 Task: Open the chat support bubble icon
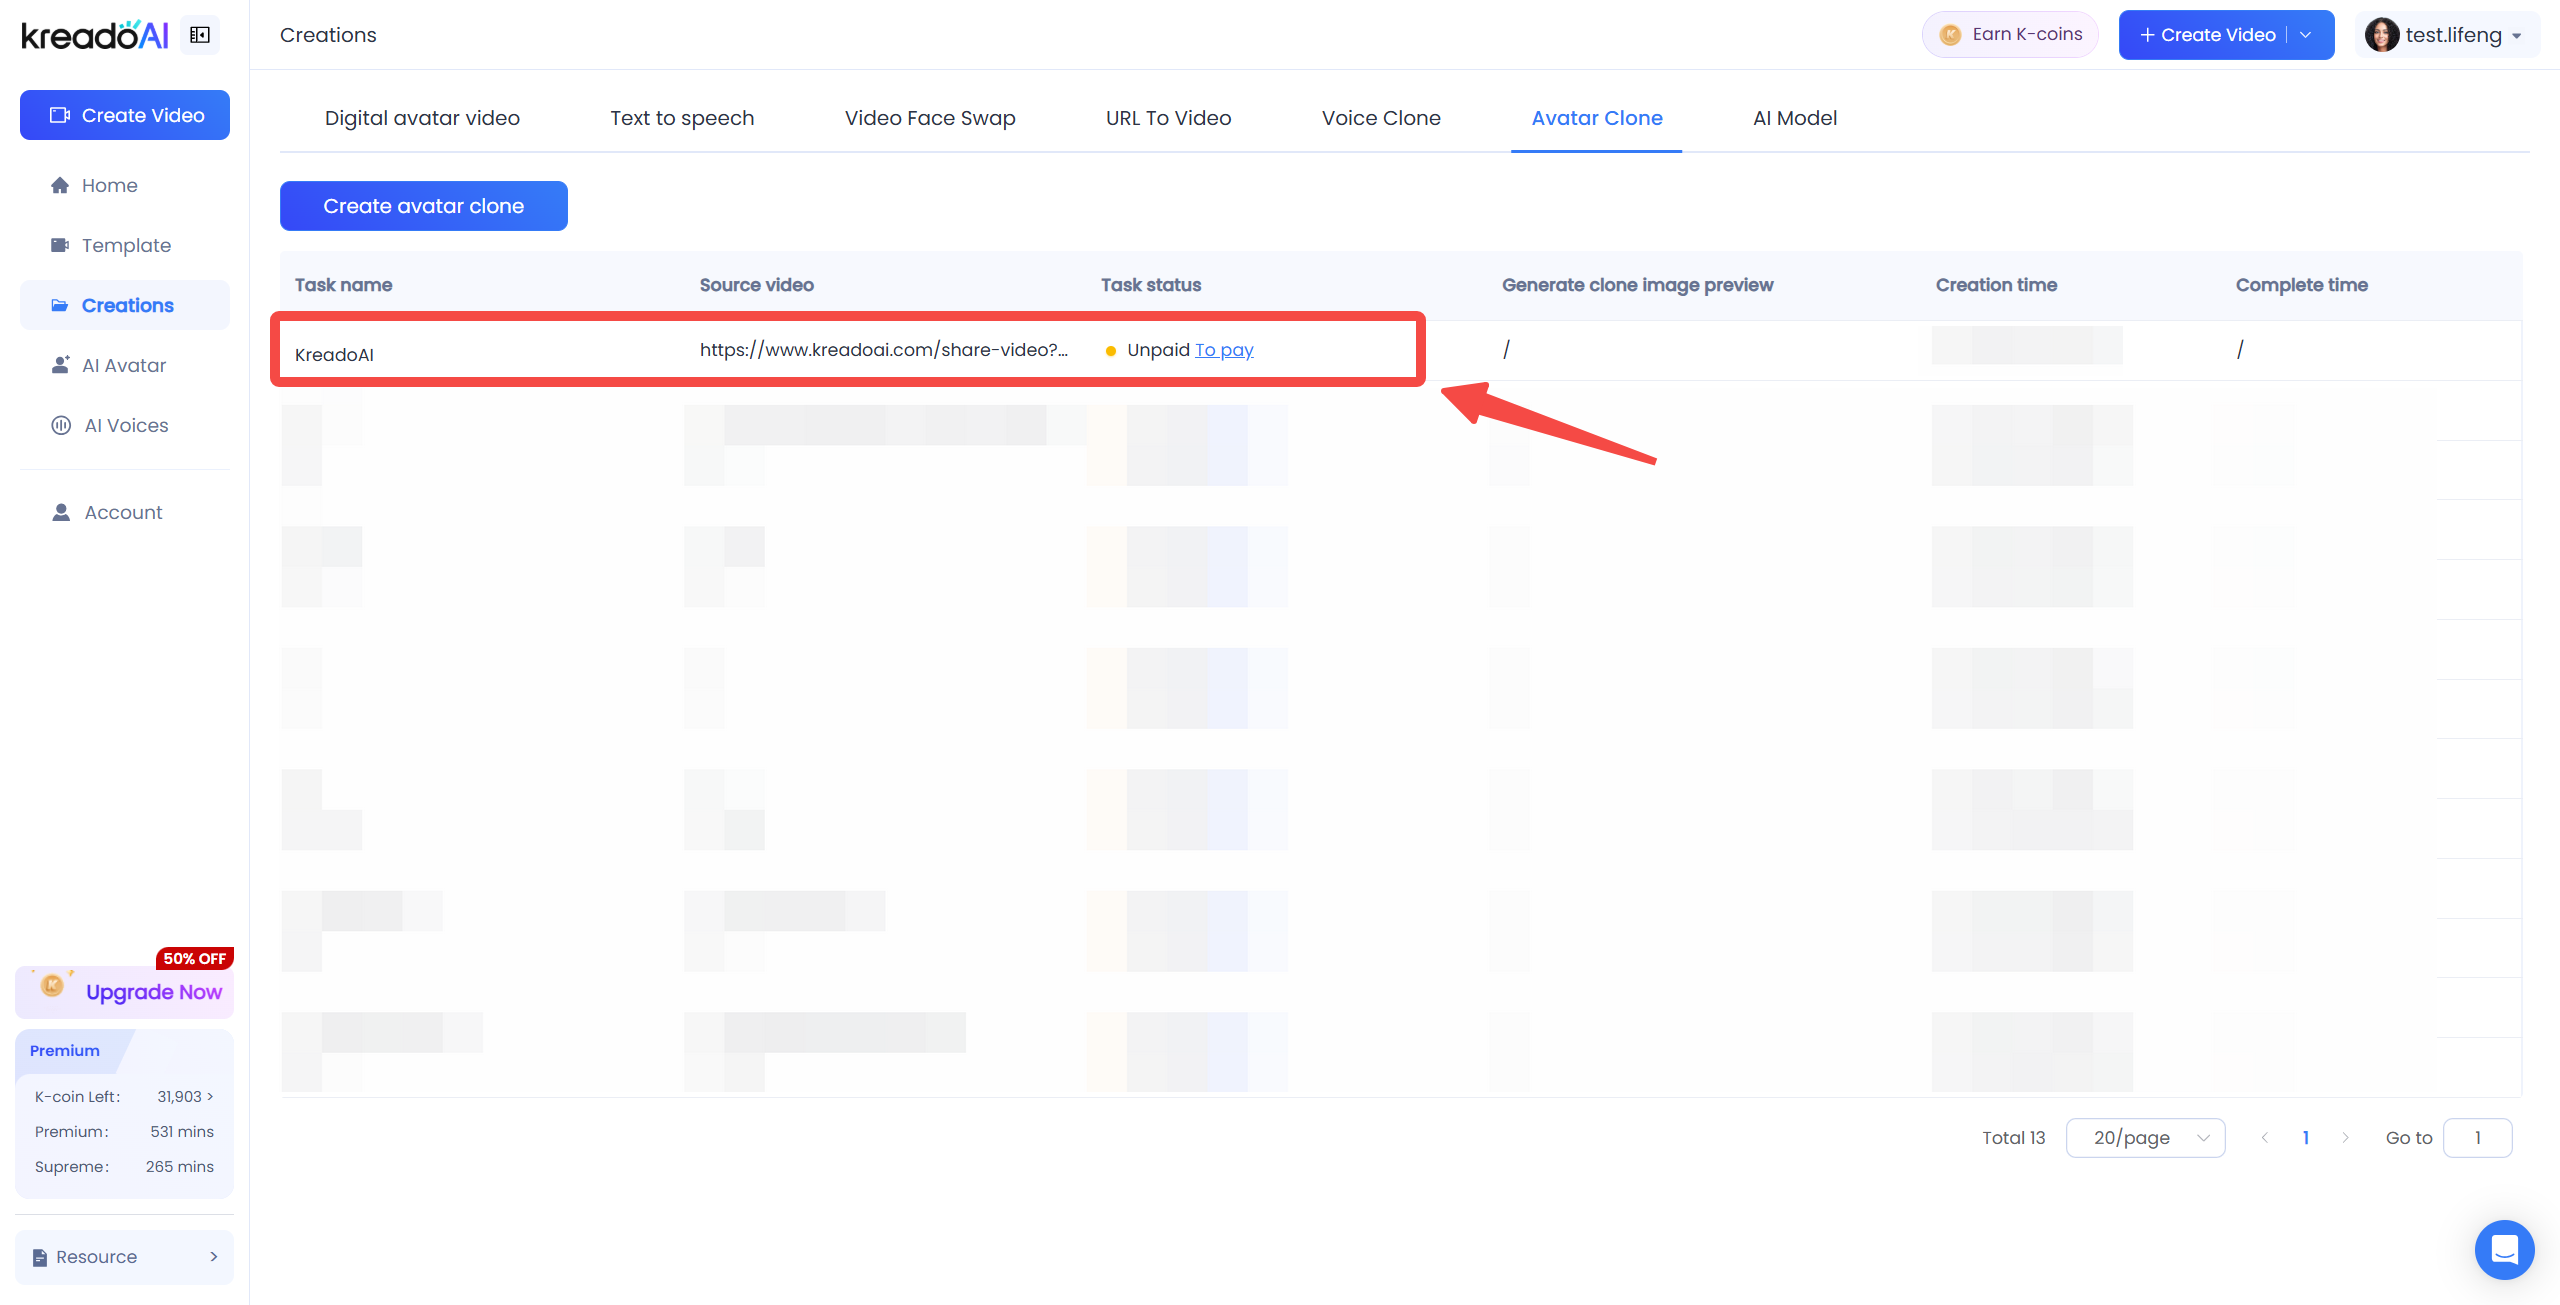[2504, 1249]
